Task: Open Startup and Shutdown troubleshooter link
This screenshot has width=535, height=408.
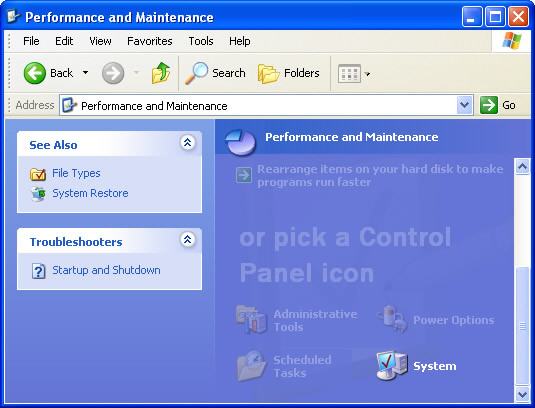Action: click(x=106, y=270)
